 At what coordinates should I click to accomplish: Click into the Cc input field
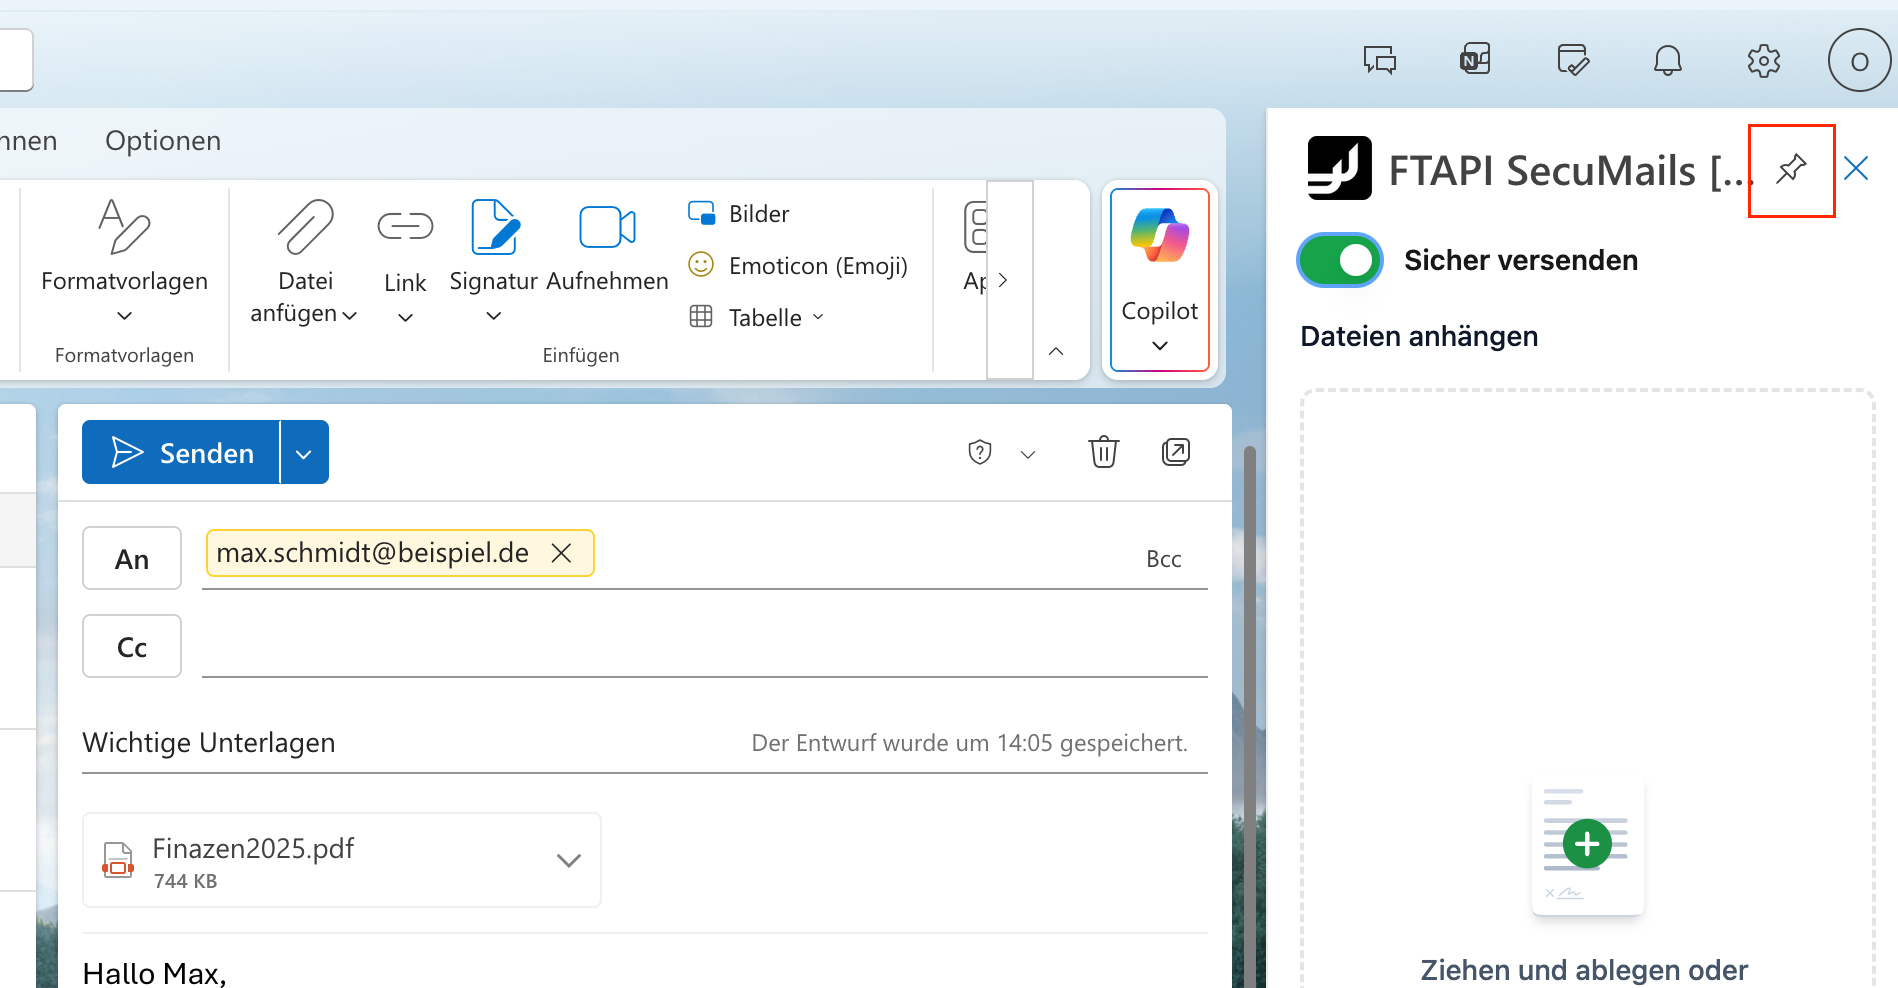(704, 646)
